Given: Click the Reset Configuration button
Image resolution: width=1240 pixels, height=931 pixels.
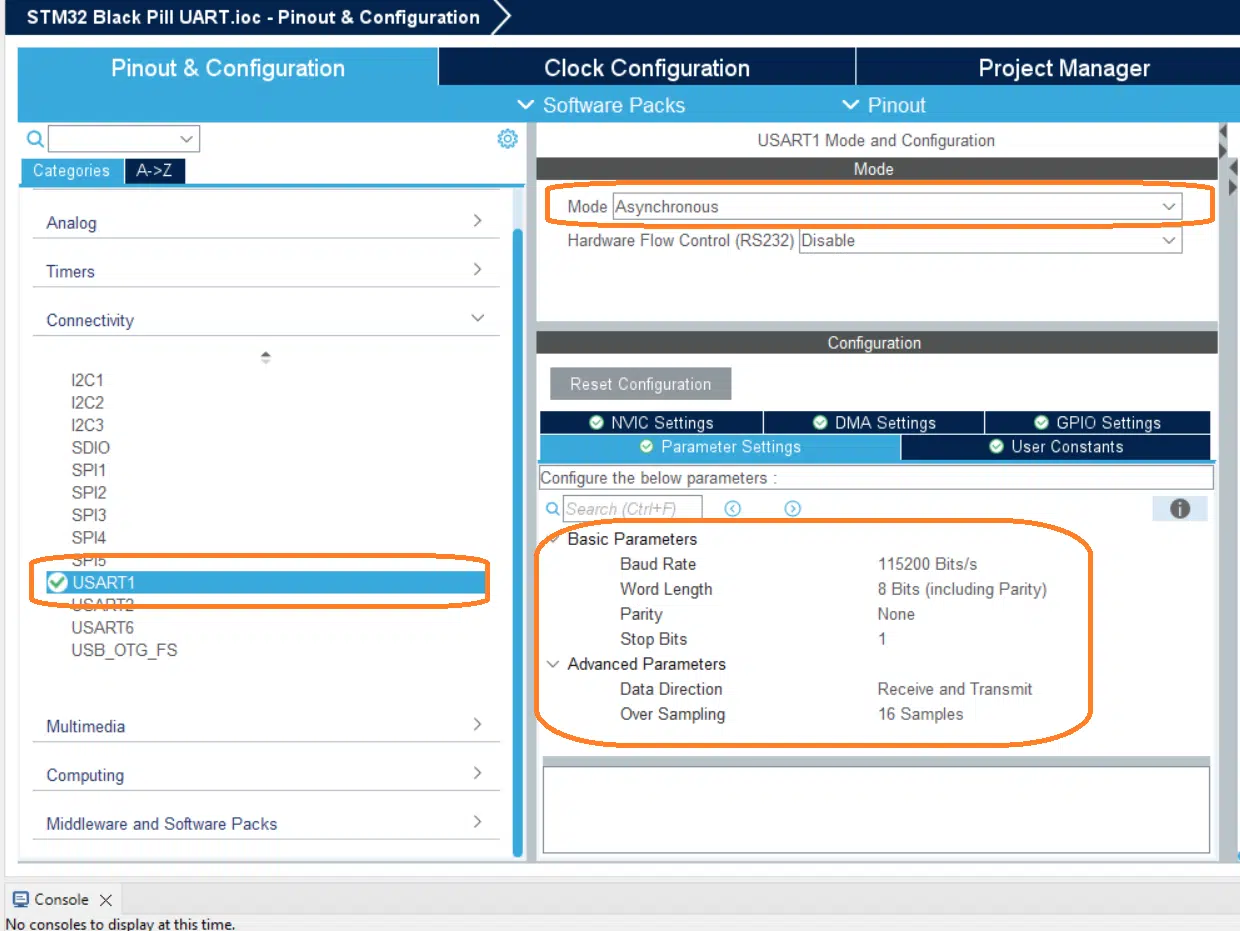Looking at the screenshot, I should click(x=641, y=384).
